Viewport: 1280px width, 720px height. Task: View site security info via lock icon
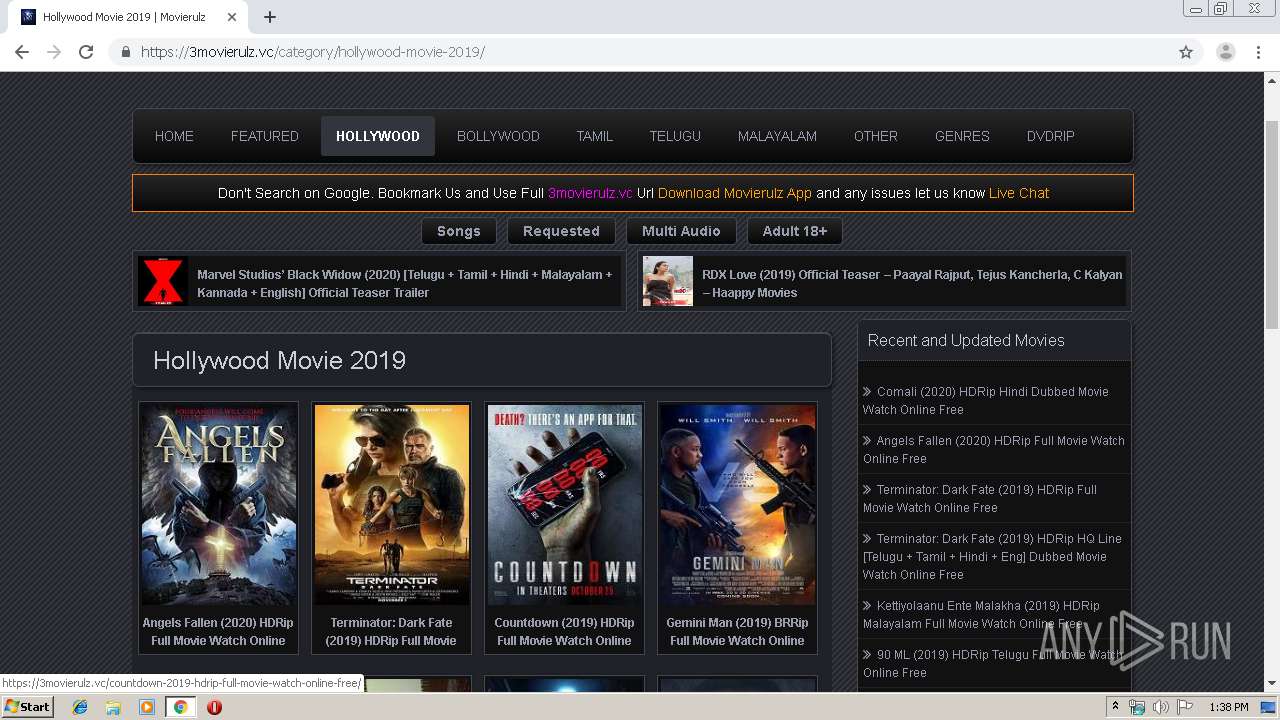click(x=126, y=52)
